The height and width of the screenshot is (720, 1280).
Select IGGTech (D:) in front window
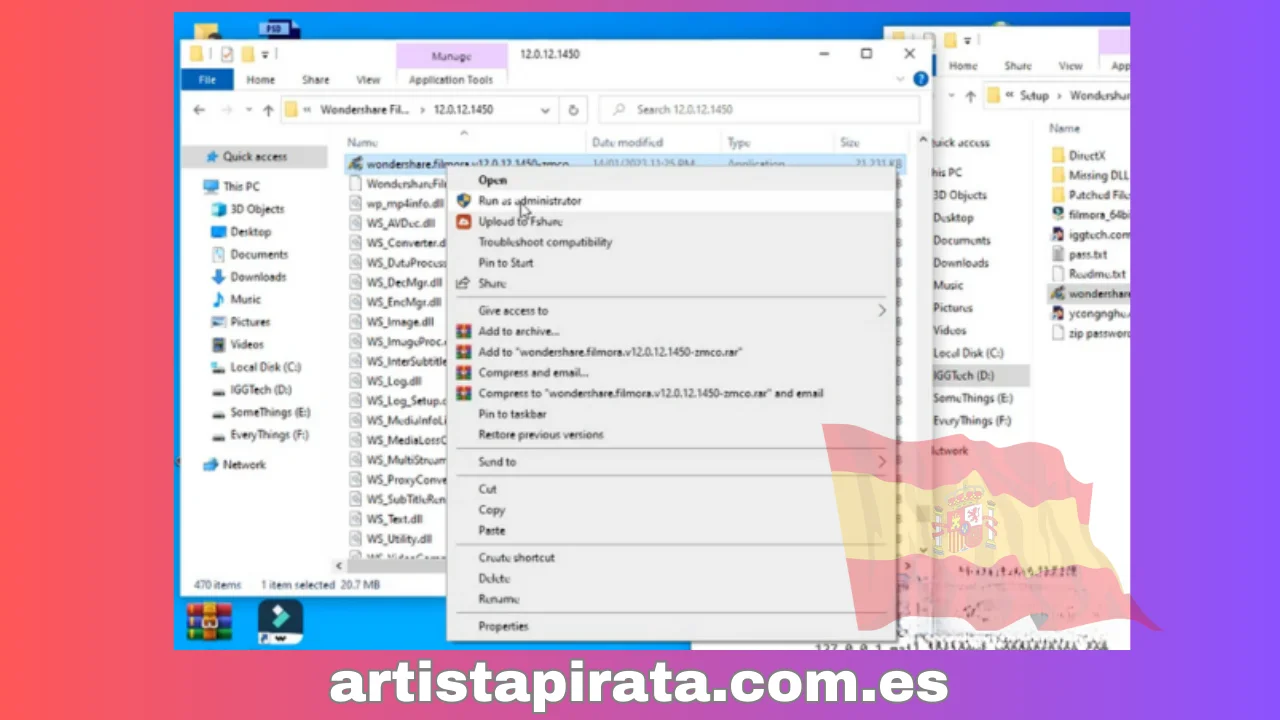pyautogui.click(x=260, y=390)
